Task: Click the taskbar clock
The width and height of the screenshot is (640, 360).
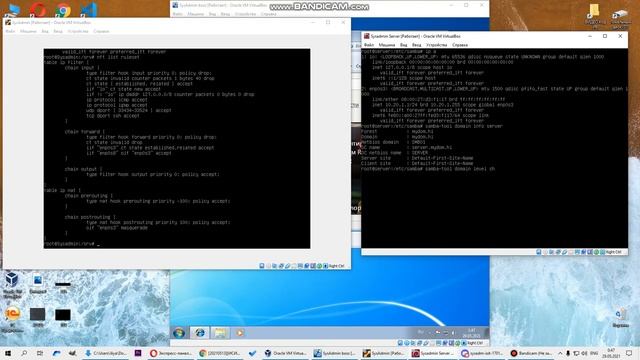Action: pos(611,353)
